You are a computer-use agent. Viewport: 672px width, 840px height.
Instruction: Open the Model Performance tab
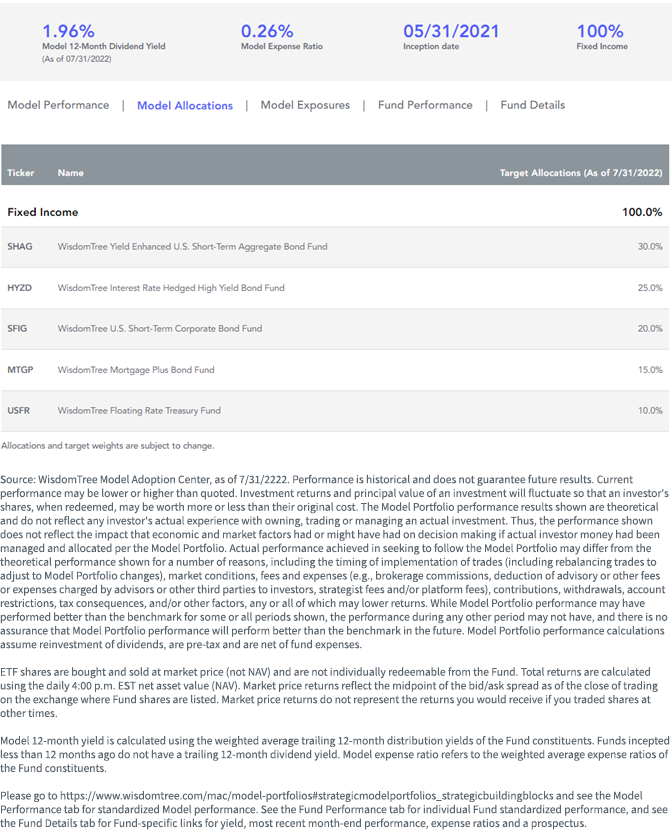click(x=58, y=105)
